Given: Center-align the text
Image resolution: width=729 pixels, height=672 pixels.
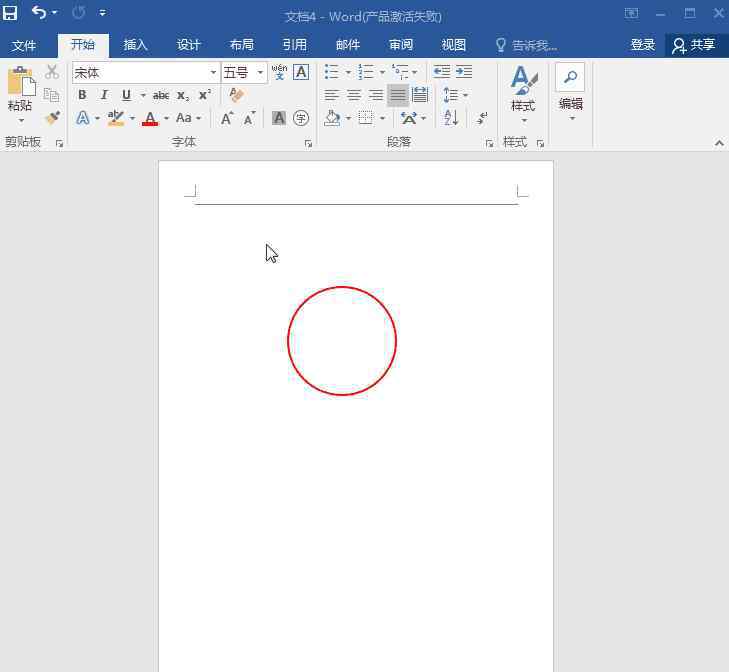Looking at the screenshot, I should click(x=354, y=95).
